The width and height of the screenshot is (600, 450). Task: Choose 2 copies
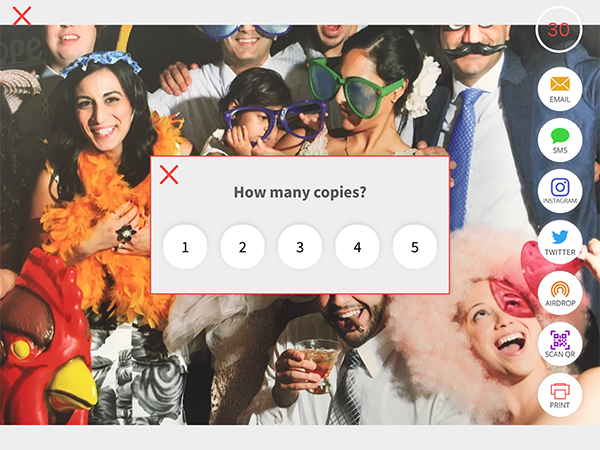[x=243, y=247]
